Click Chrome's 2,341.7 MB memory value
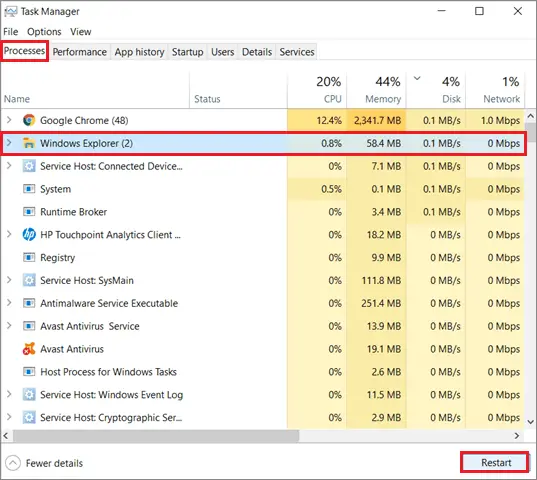This screenshot has width=537, height=480. pyautogui.click(x=377, y=121)
